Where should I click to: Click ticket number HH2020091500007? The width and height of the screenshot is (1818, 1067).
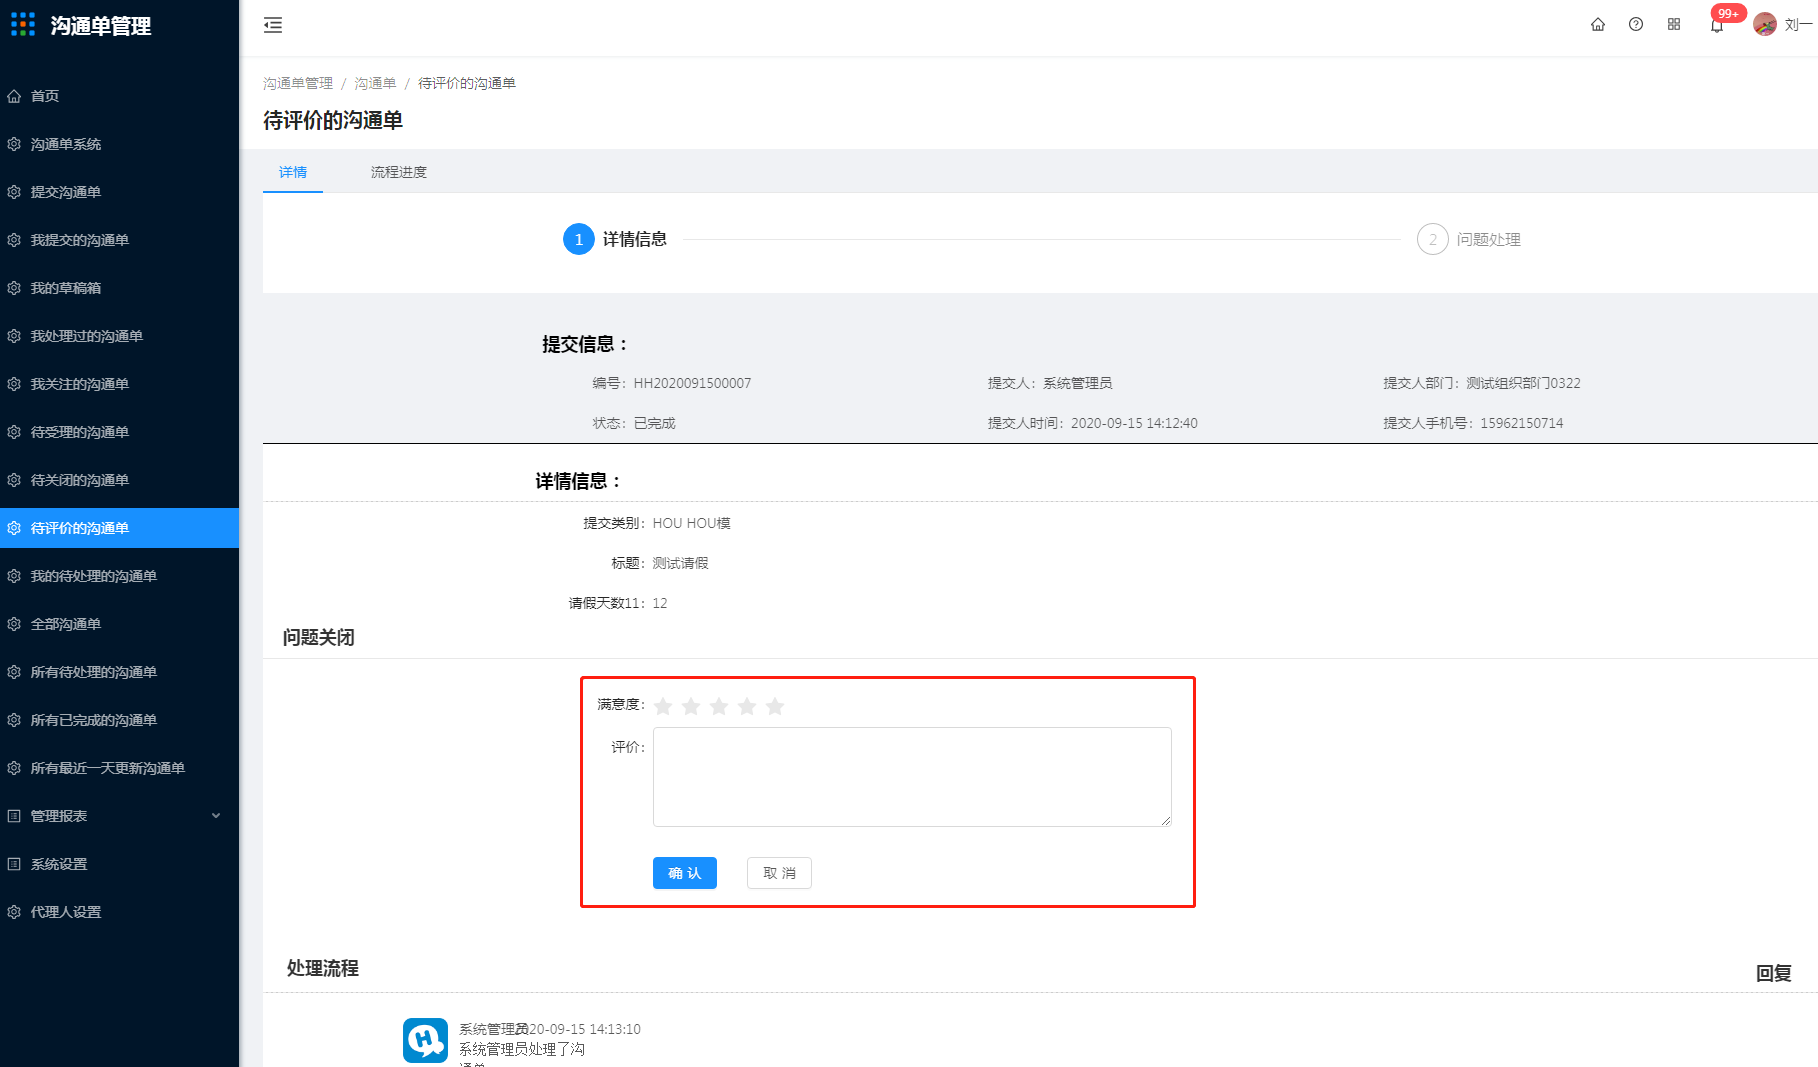pos(692,383)
